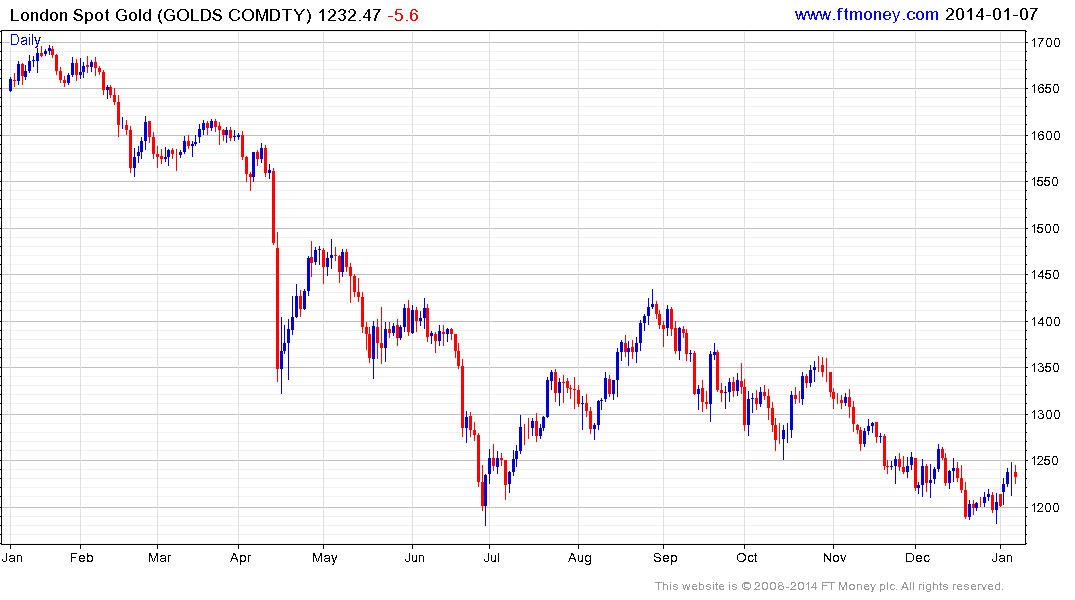
Task: Click the 2014-01-07 date text
Action: pyautogui.click(x=991, y=14)
